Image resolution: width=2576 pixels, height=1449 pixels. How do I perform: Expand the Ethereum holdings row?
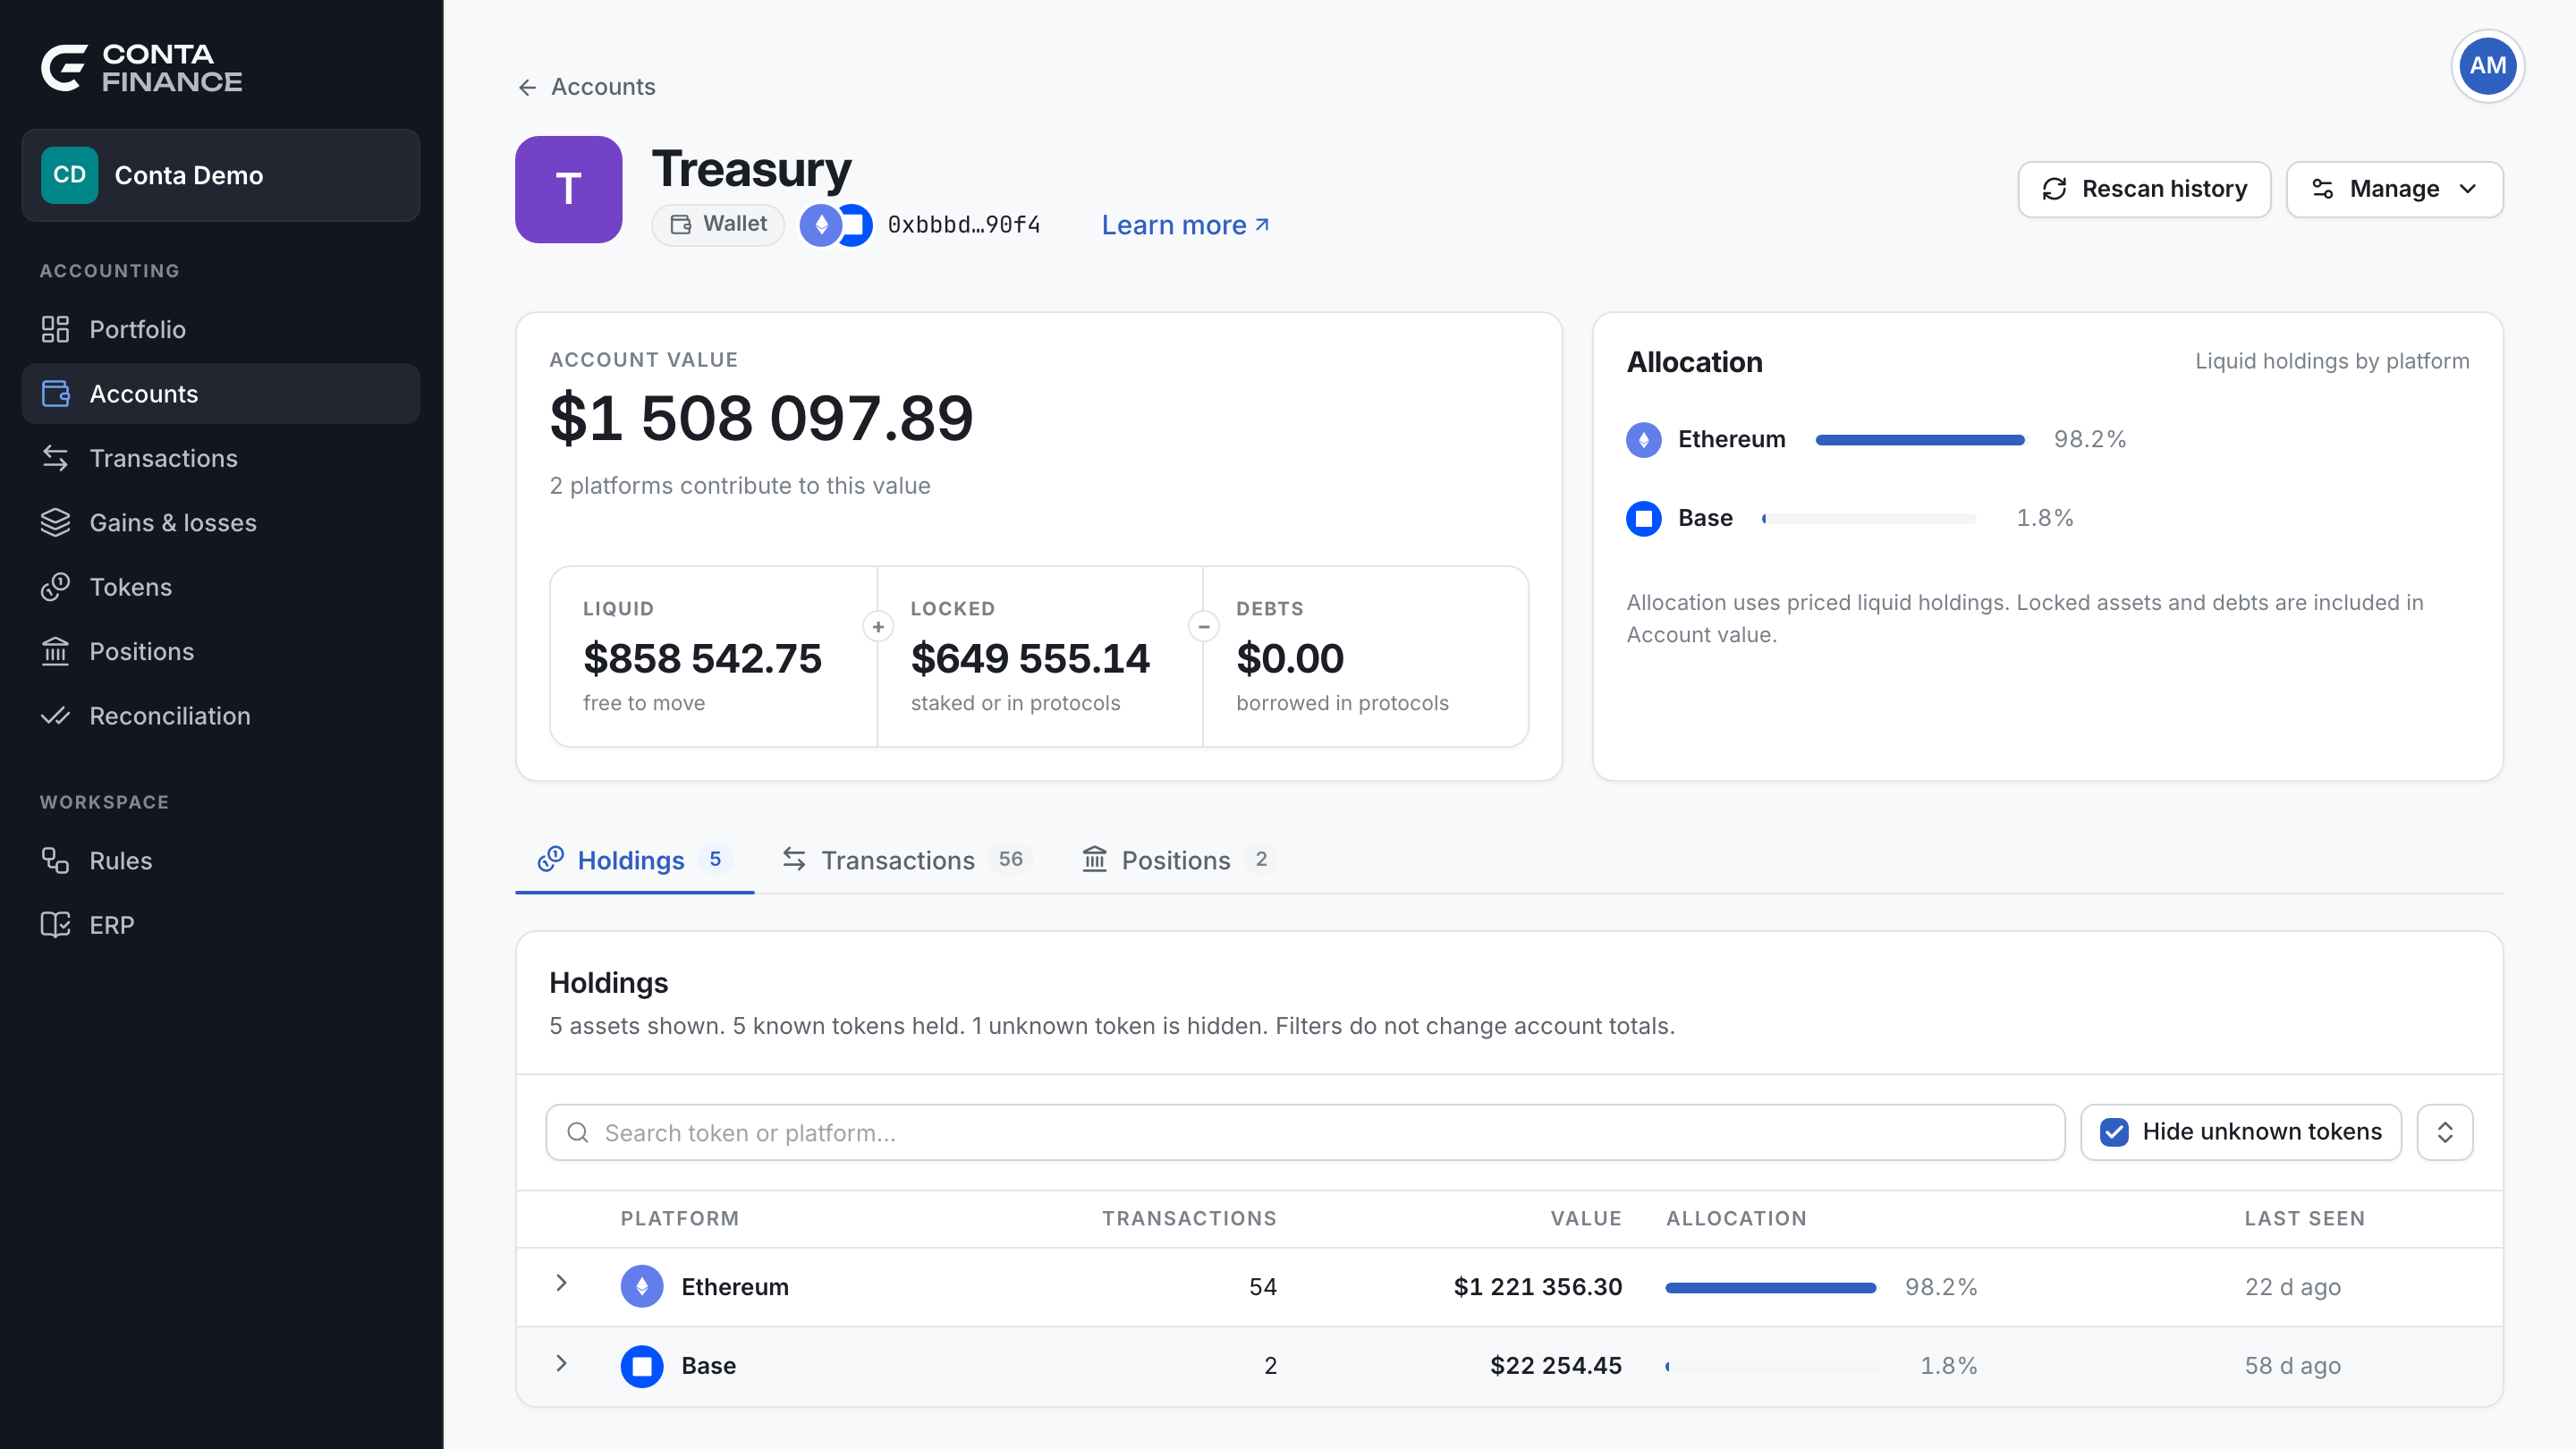[x=561, y=1284]
